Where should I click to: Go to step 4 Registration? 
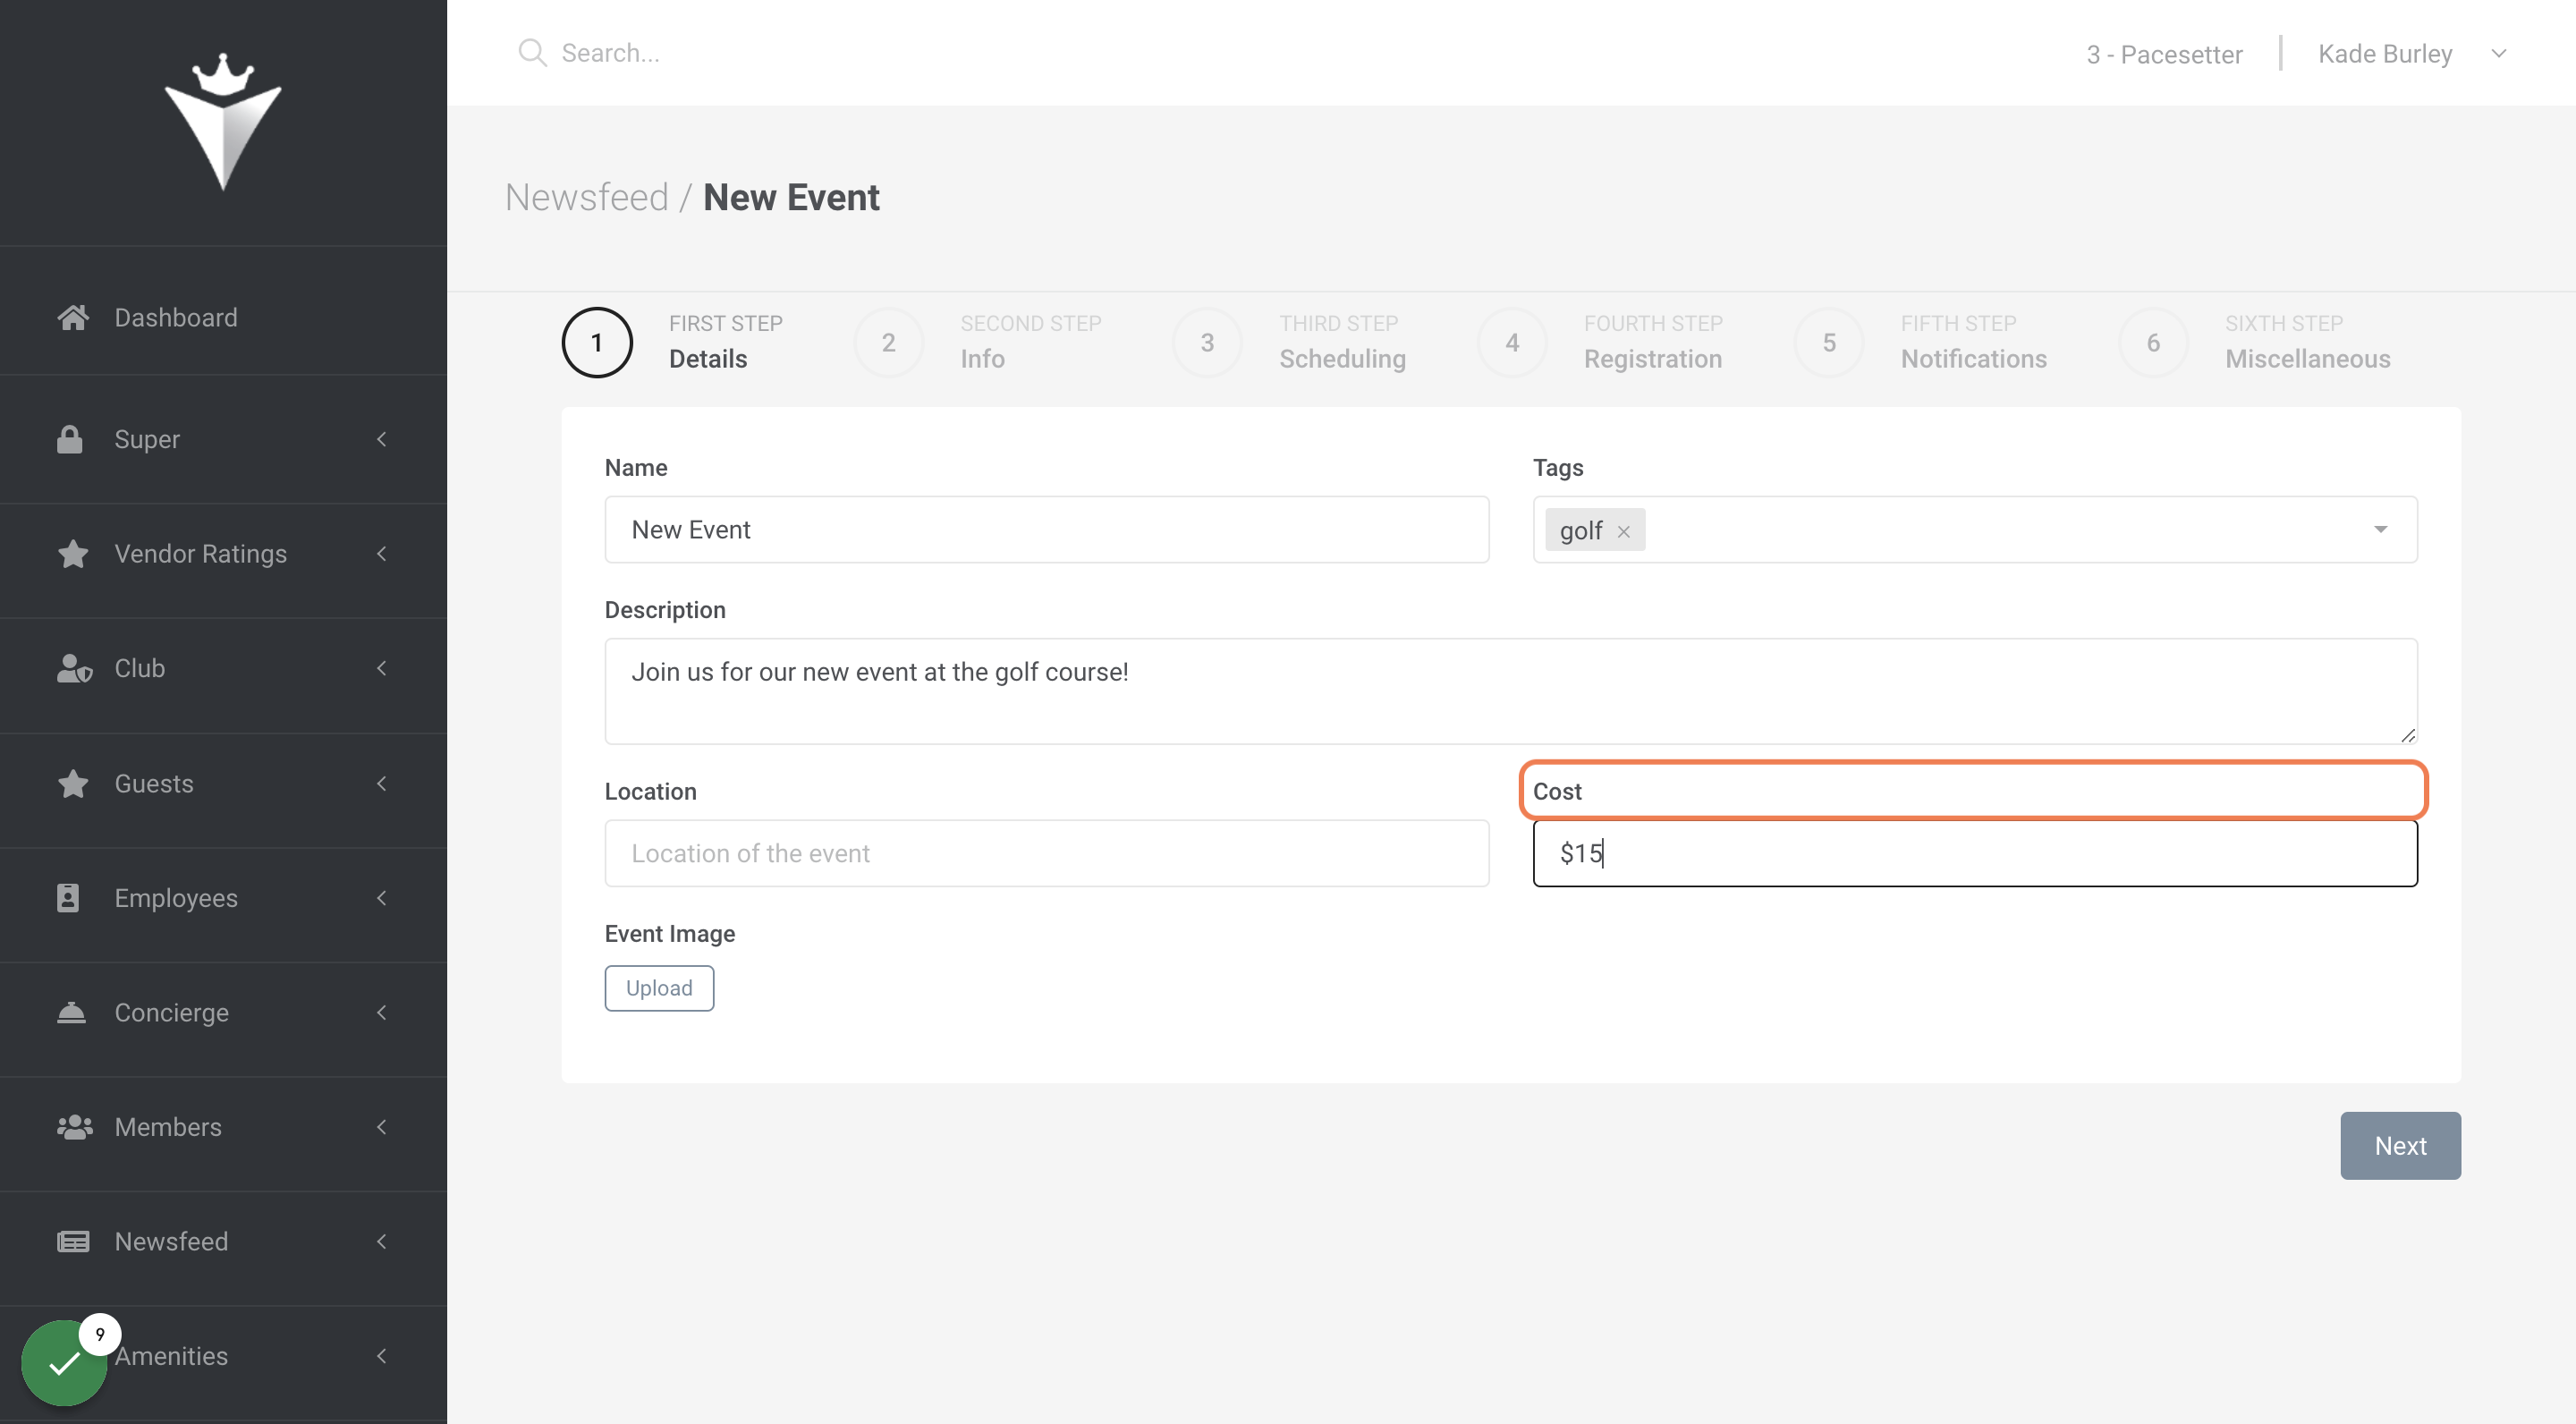click(1600, 342)
